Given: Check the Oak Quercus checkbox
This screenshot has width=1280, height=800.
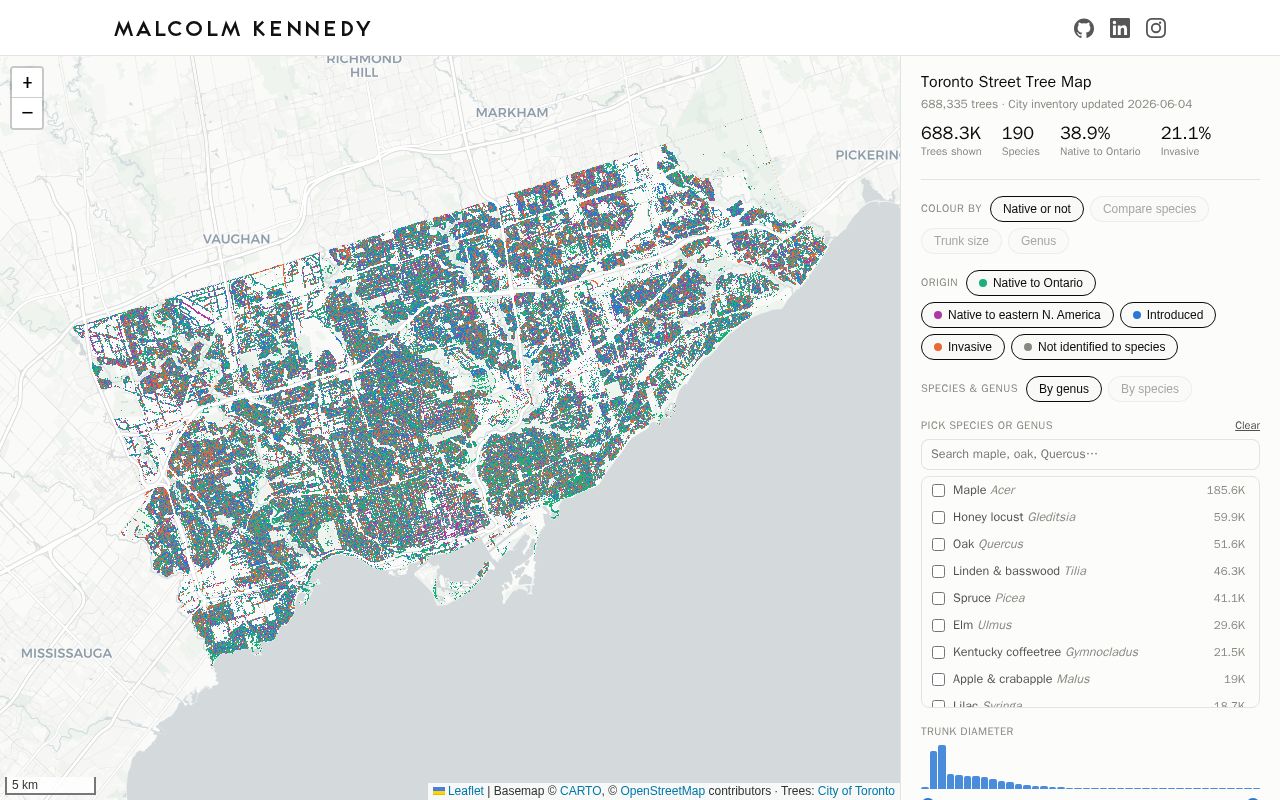Looking at the screenshot, I should (938, 544).
